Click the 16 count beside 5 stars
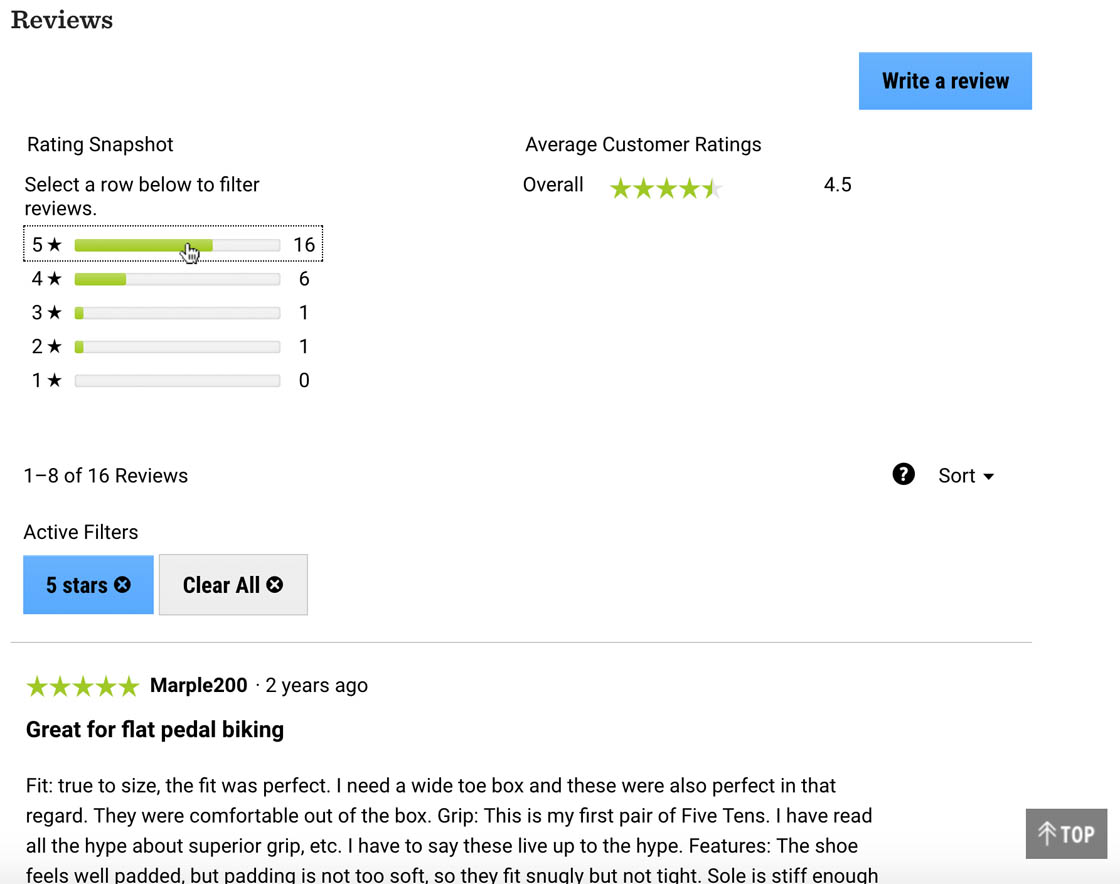 point(304,245)
